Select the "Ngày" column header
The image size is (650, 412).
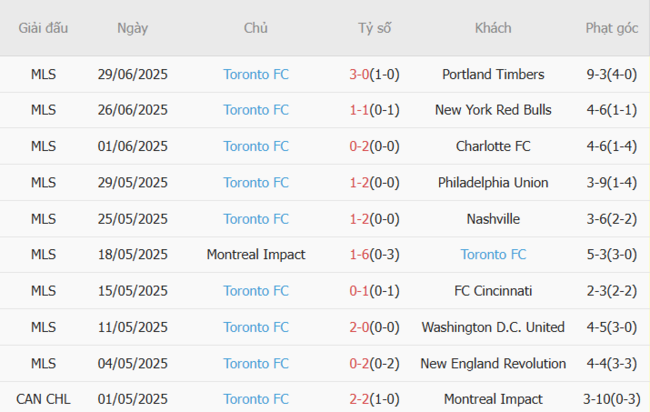click(x=133, y=28)
